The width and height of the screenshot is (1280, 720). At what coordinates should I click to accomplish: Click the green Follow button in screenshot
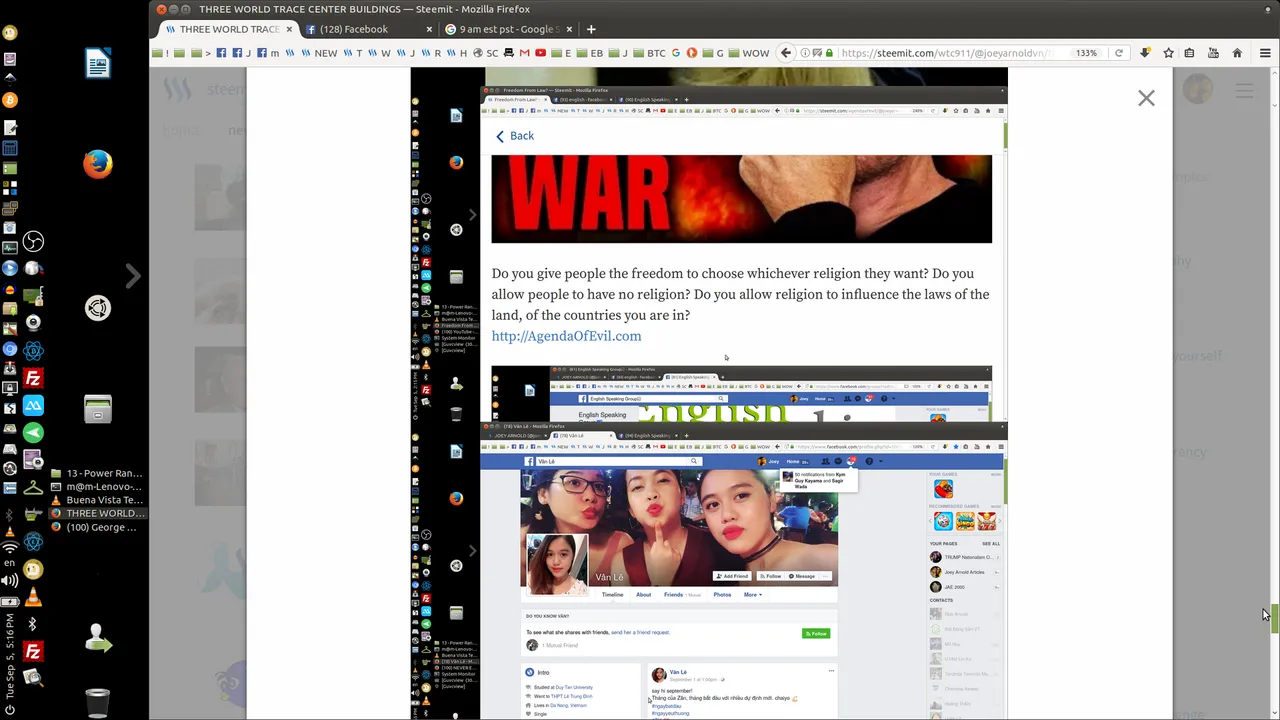[x=816, y=633]
